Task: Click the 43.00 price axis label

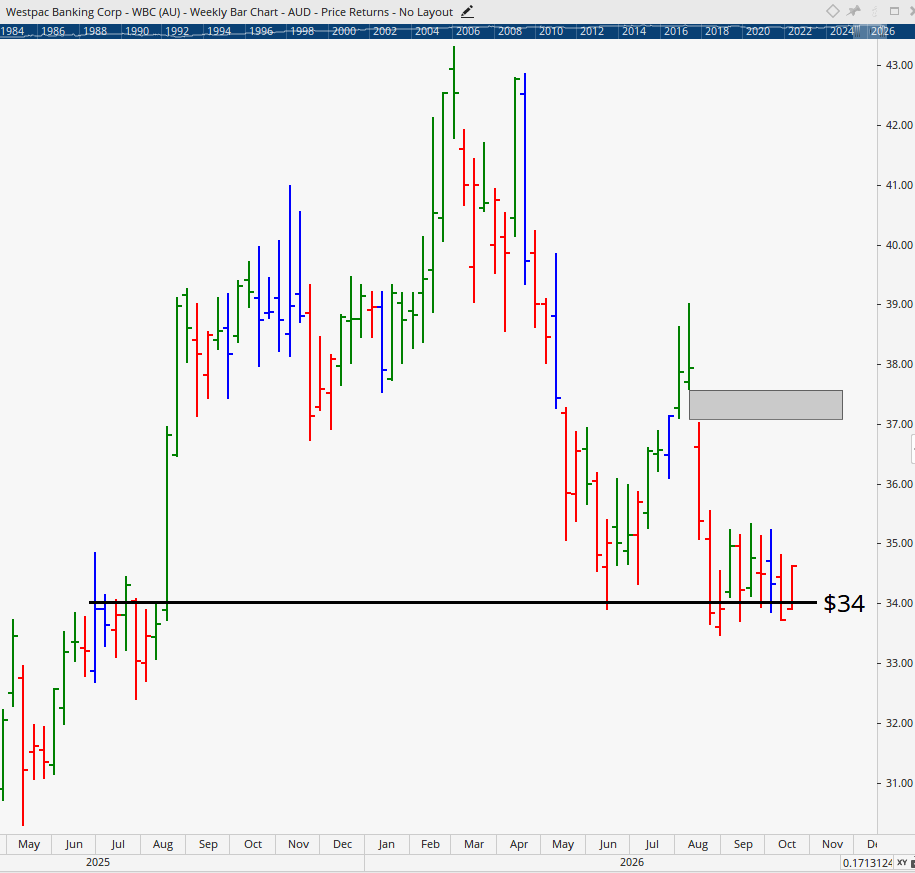Action: [899, 65]
